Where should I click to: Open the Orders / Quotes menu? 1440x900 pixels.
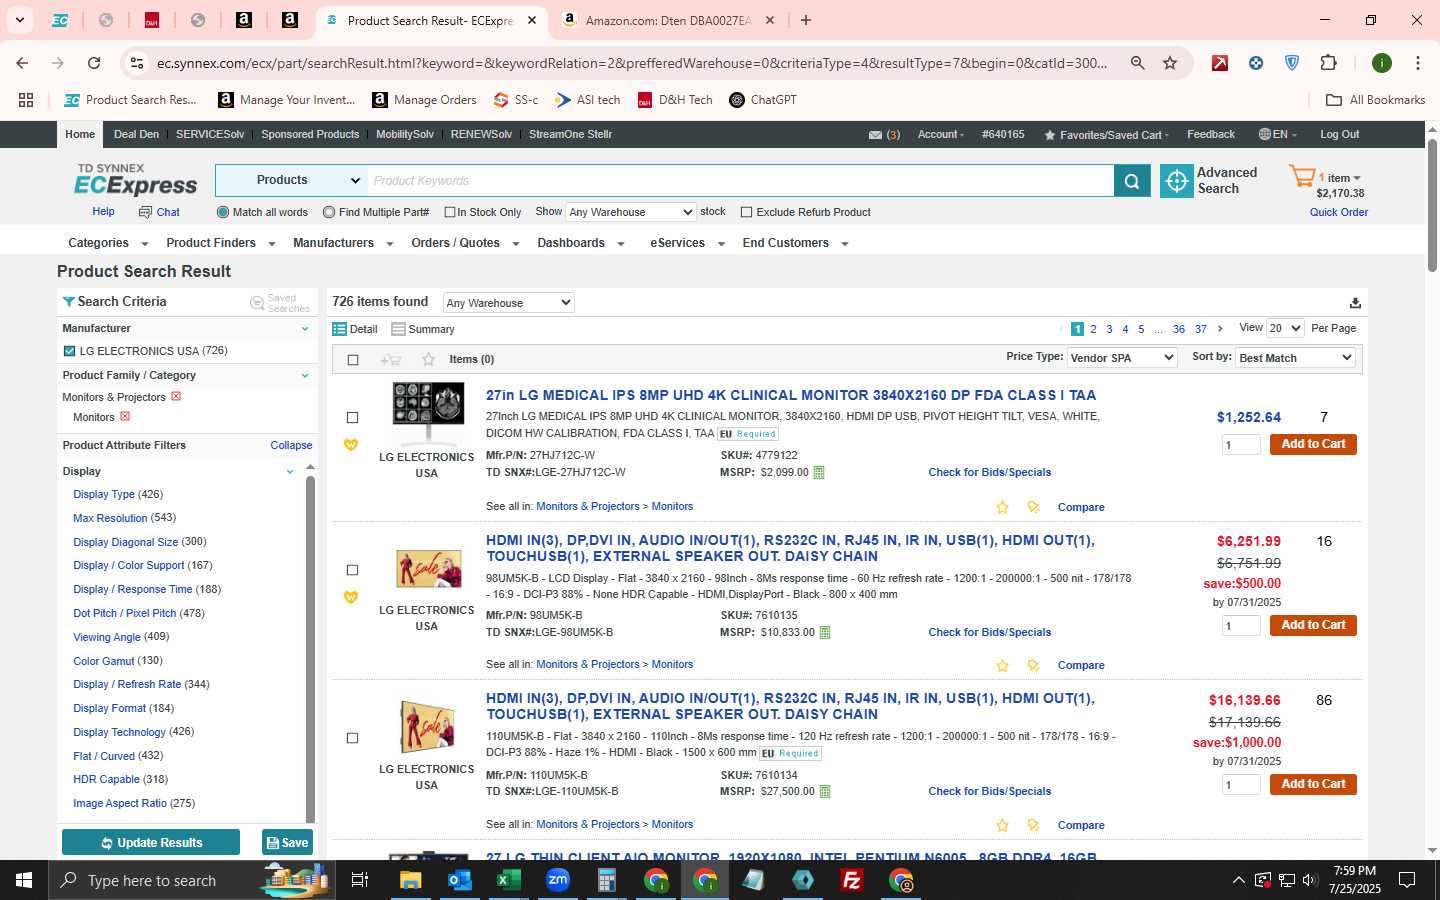click(465, 243)
